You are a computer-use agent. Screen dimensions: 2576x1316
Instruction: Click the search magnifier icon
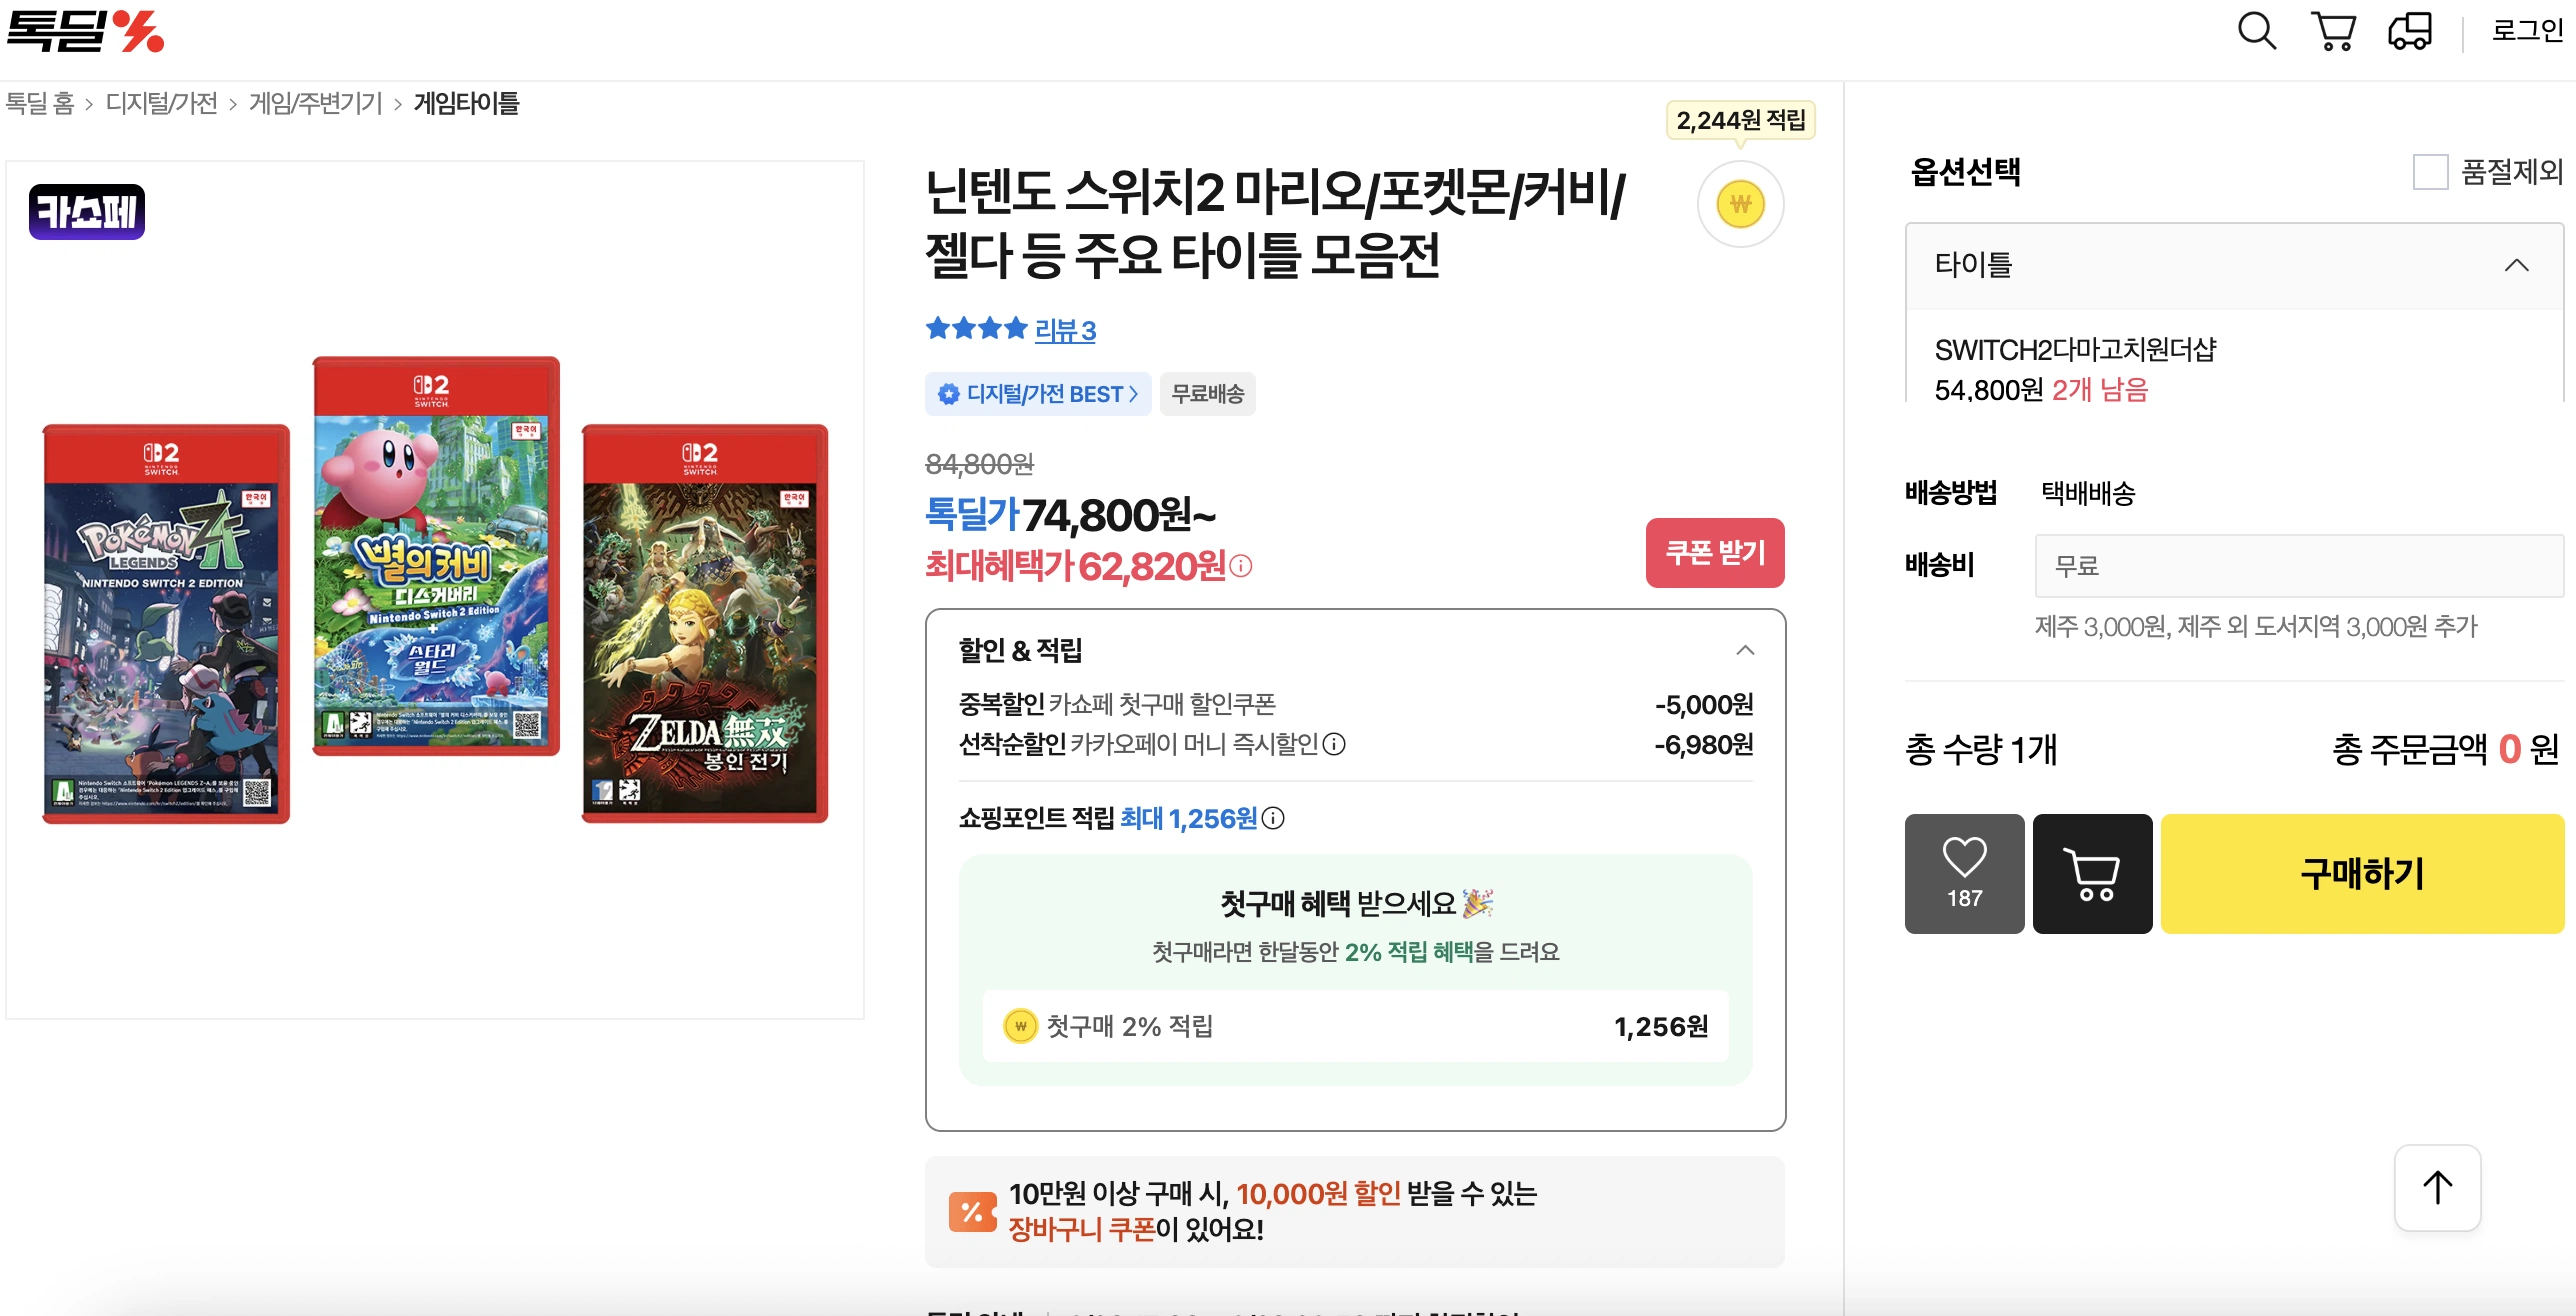(x=2256, y=31)
